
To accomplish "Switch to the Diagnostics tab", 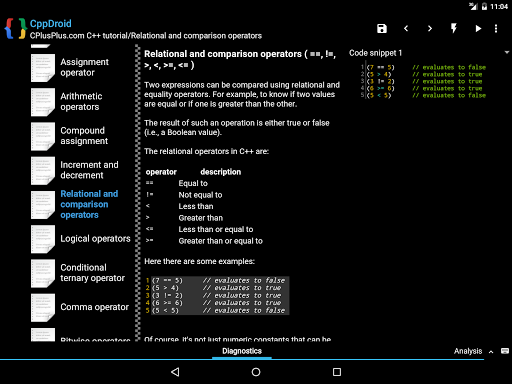I will (242, 351).
